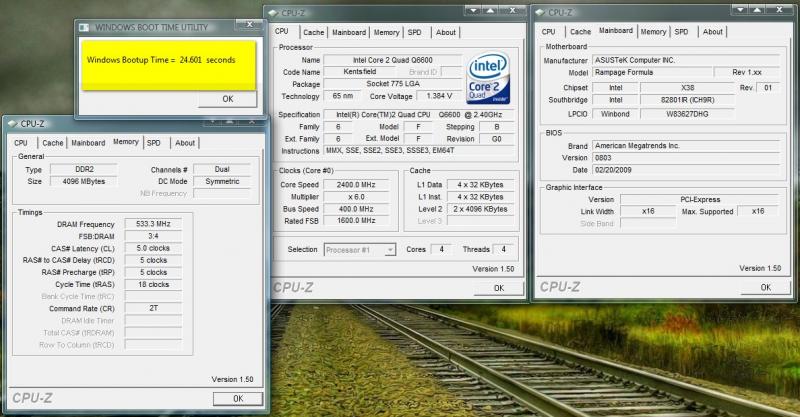Click OK in the CPU-Z mainboard window
Image resolution: width=800 pixels, height=417 pixels.
click(x=765, y=287)
